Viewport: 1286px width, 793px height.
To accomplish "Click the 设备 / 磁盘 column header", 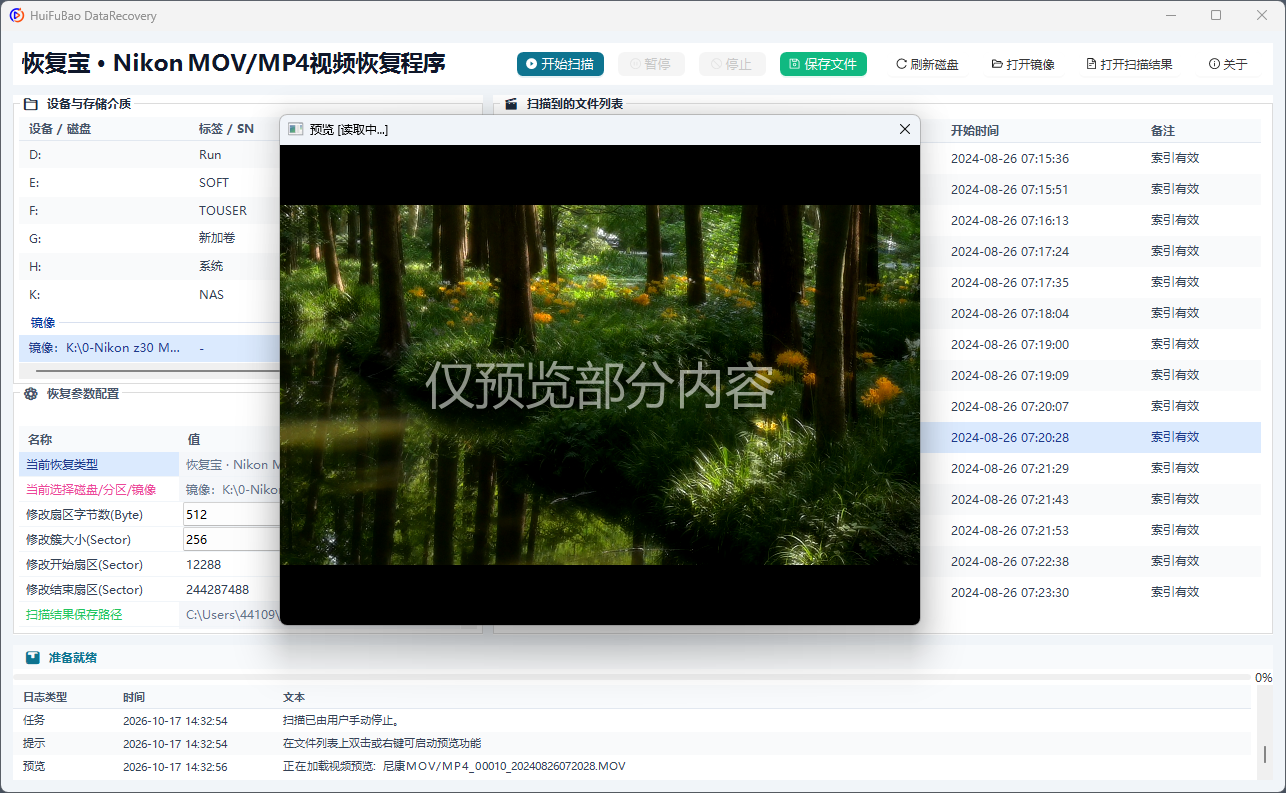I will 60,129.
